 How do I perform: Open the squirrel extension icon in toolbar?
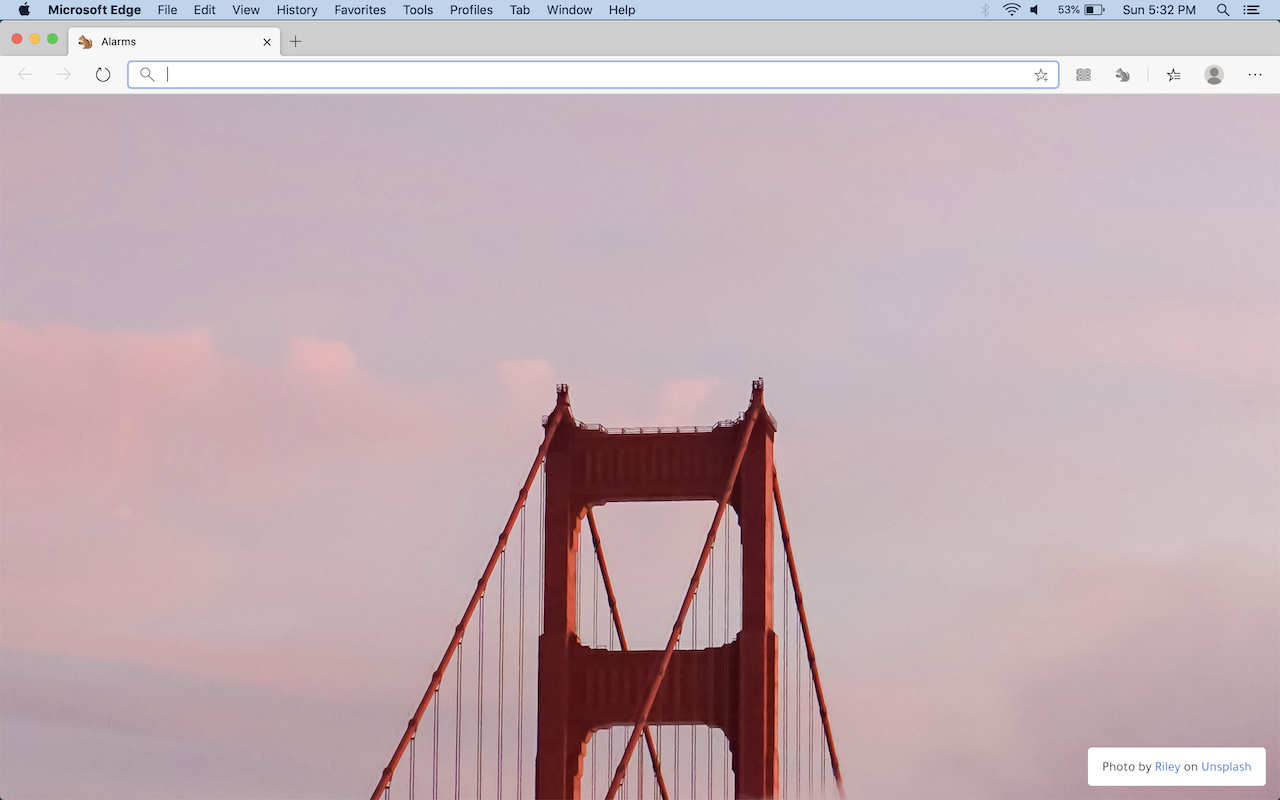[x=1123, y=75]
